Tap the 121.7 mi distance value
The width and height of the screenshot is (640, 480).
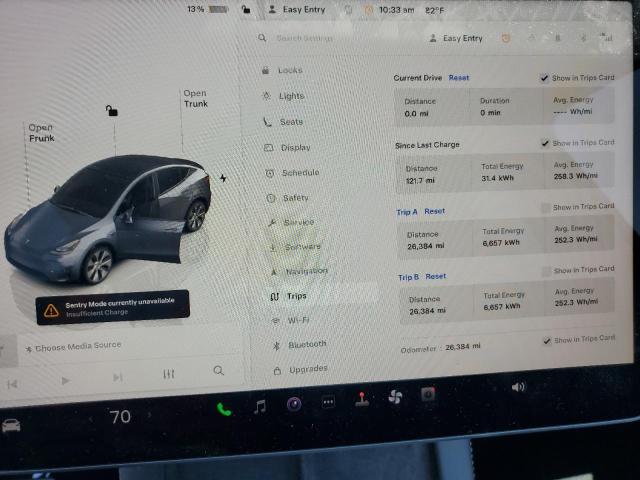(x=420, y=180)
